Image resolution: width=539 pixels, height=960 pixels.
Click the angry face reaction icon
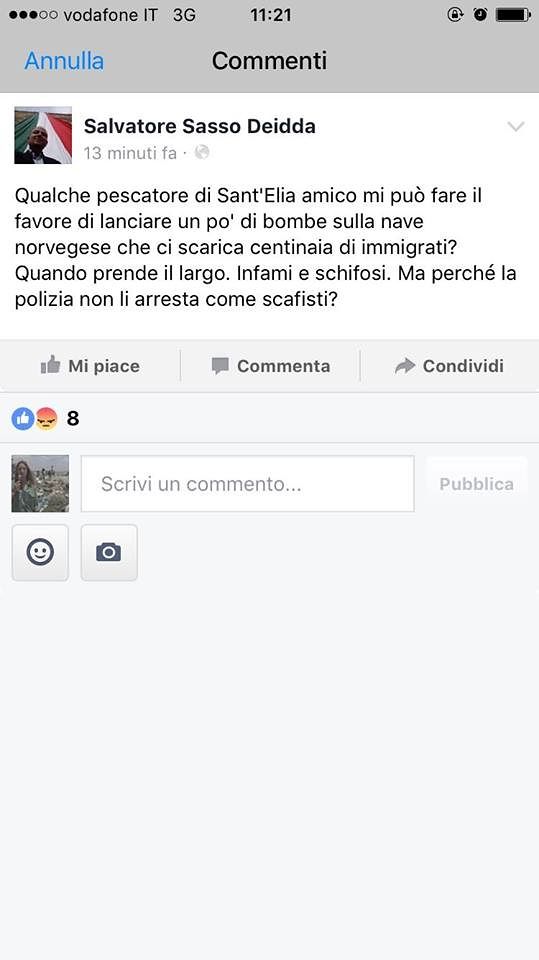pos(46,419)
